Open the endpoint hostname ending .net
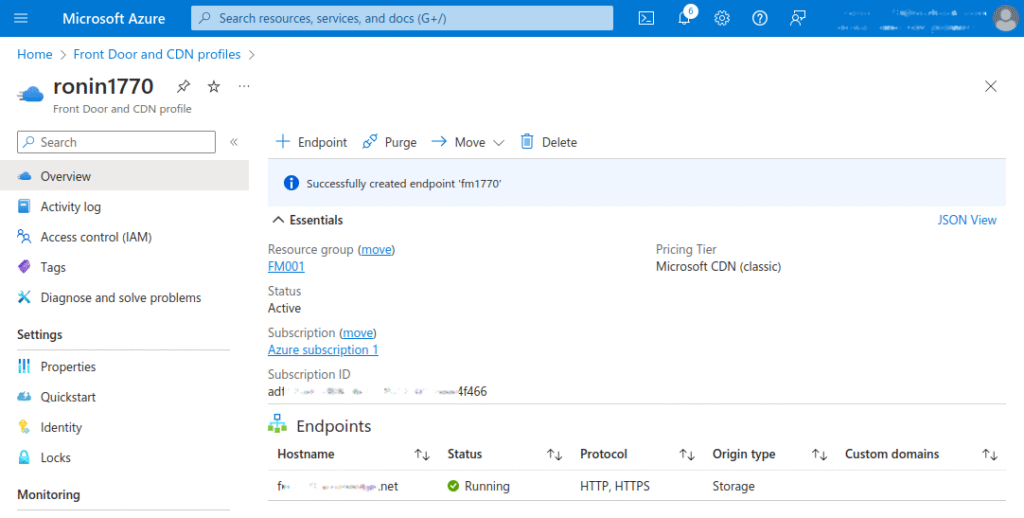The image size is (1024, 518). (338, 486)
